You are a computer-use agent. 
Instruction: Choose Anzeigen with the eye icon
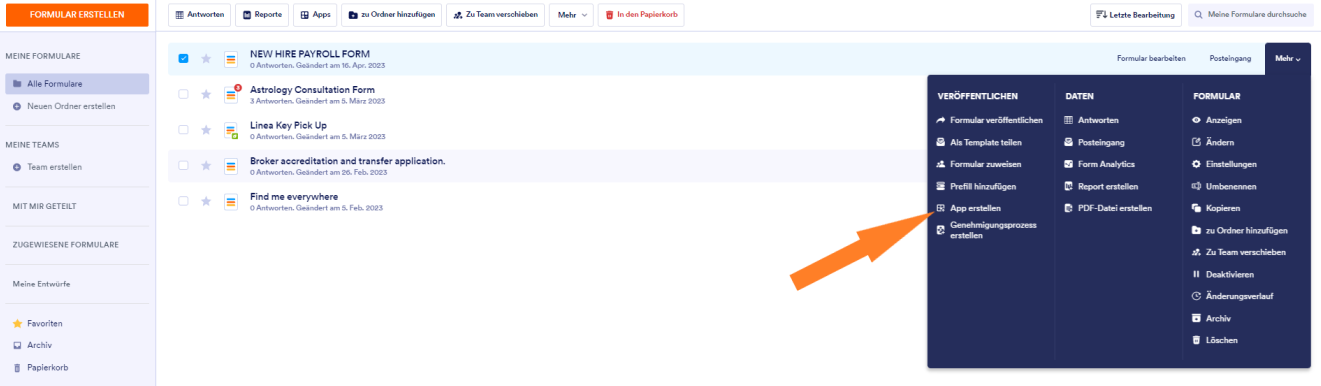tap(1216, 120)
